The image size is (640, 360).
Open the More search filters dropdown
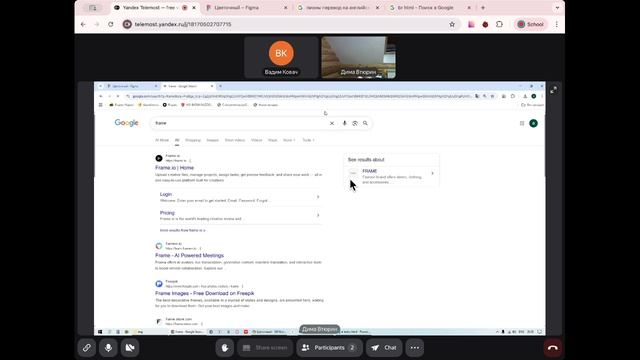point(289,140)
